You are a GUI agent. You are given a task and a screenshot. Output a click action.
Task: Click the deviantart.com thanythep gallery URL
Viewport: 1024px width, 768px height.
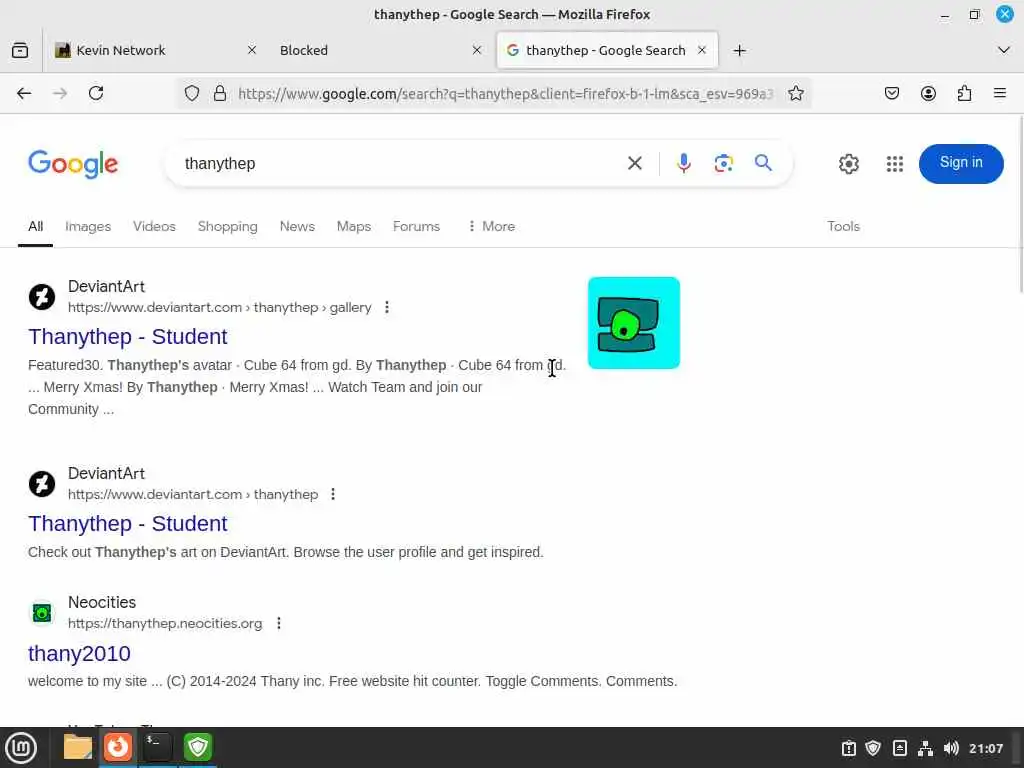[x=219, y=307]
